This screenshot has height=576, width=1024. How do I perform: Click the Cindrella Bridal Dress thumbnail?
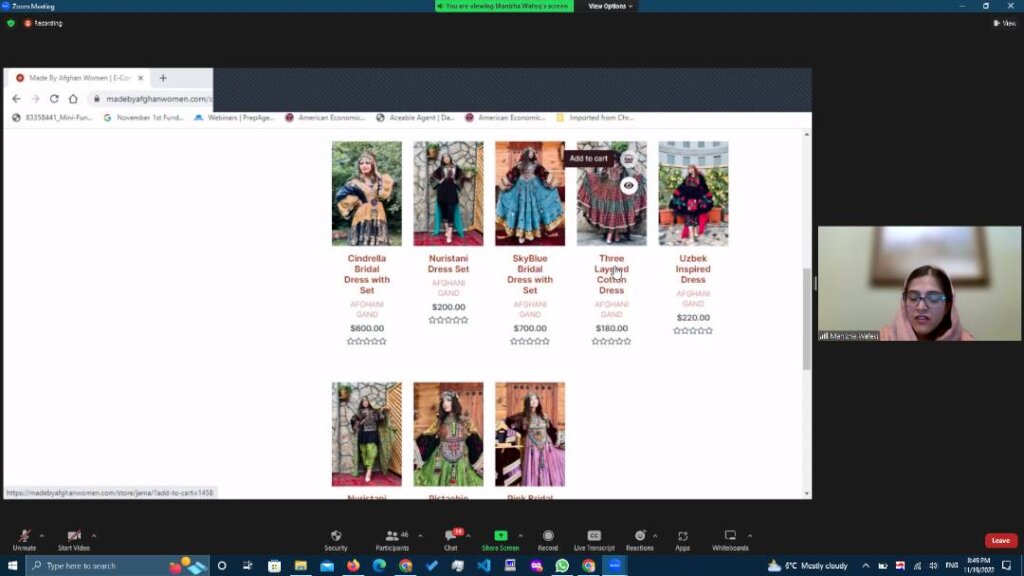click(x=366, y=193)
